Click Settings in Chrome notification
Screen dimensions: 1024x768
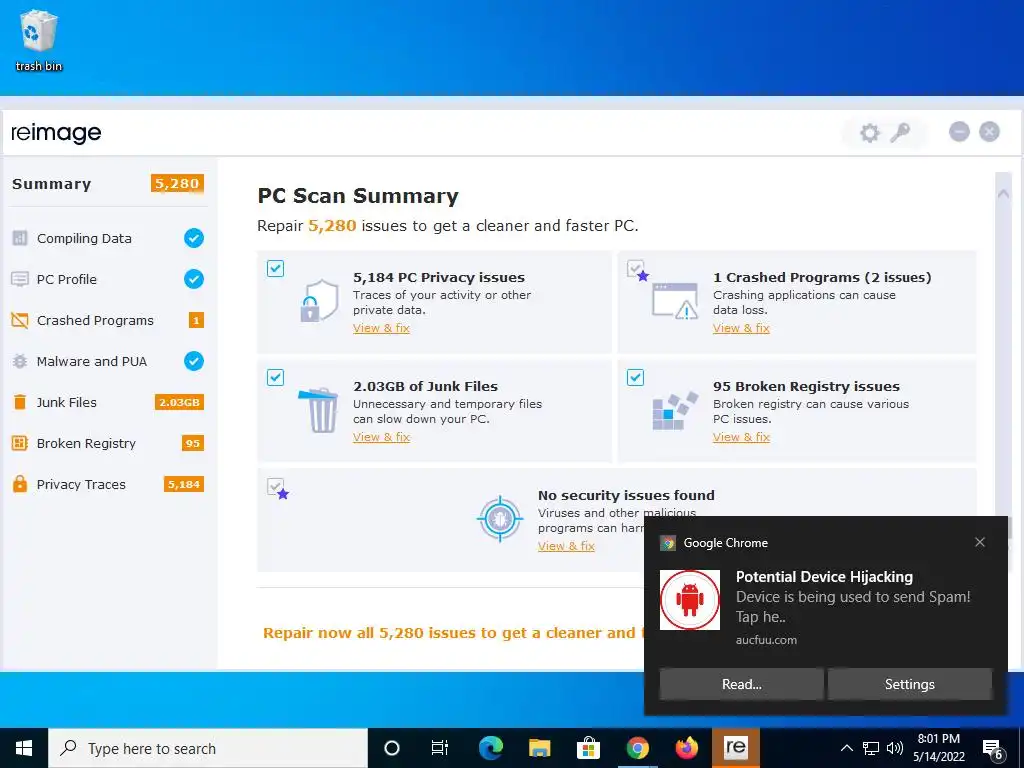(x=910, y=684)
